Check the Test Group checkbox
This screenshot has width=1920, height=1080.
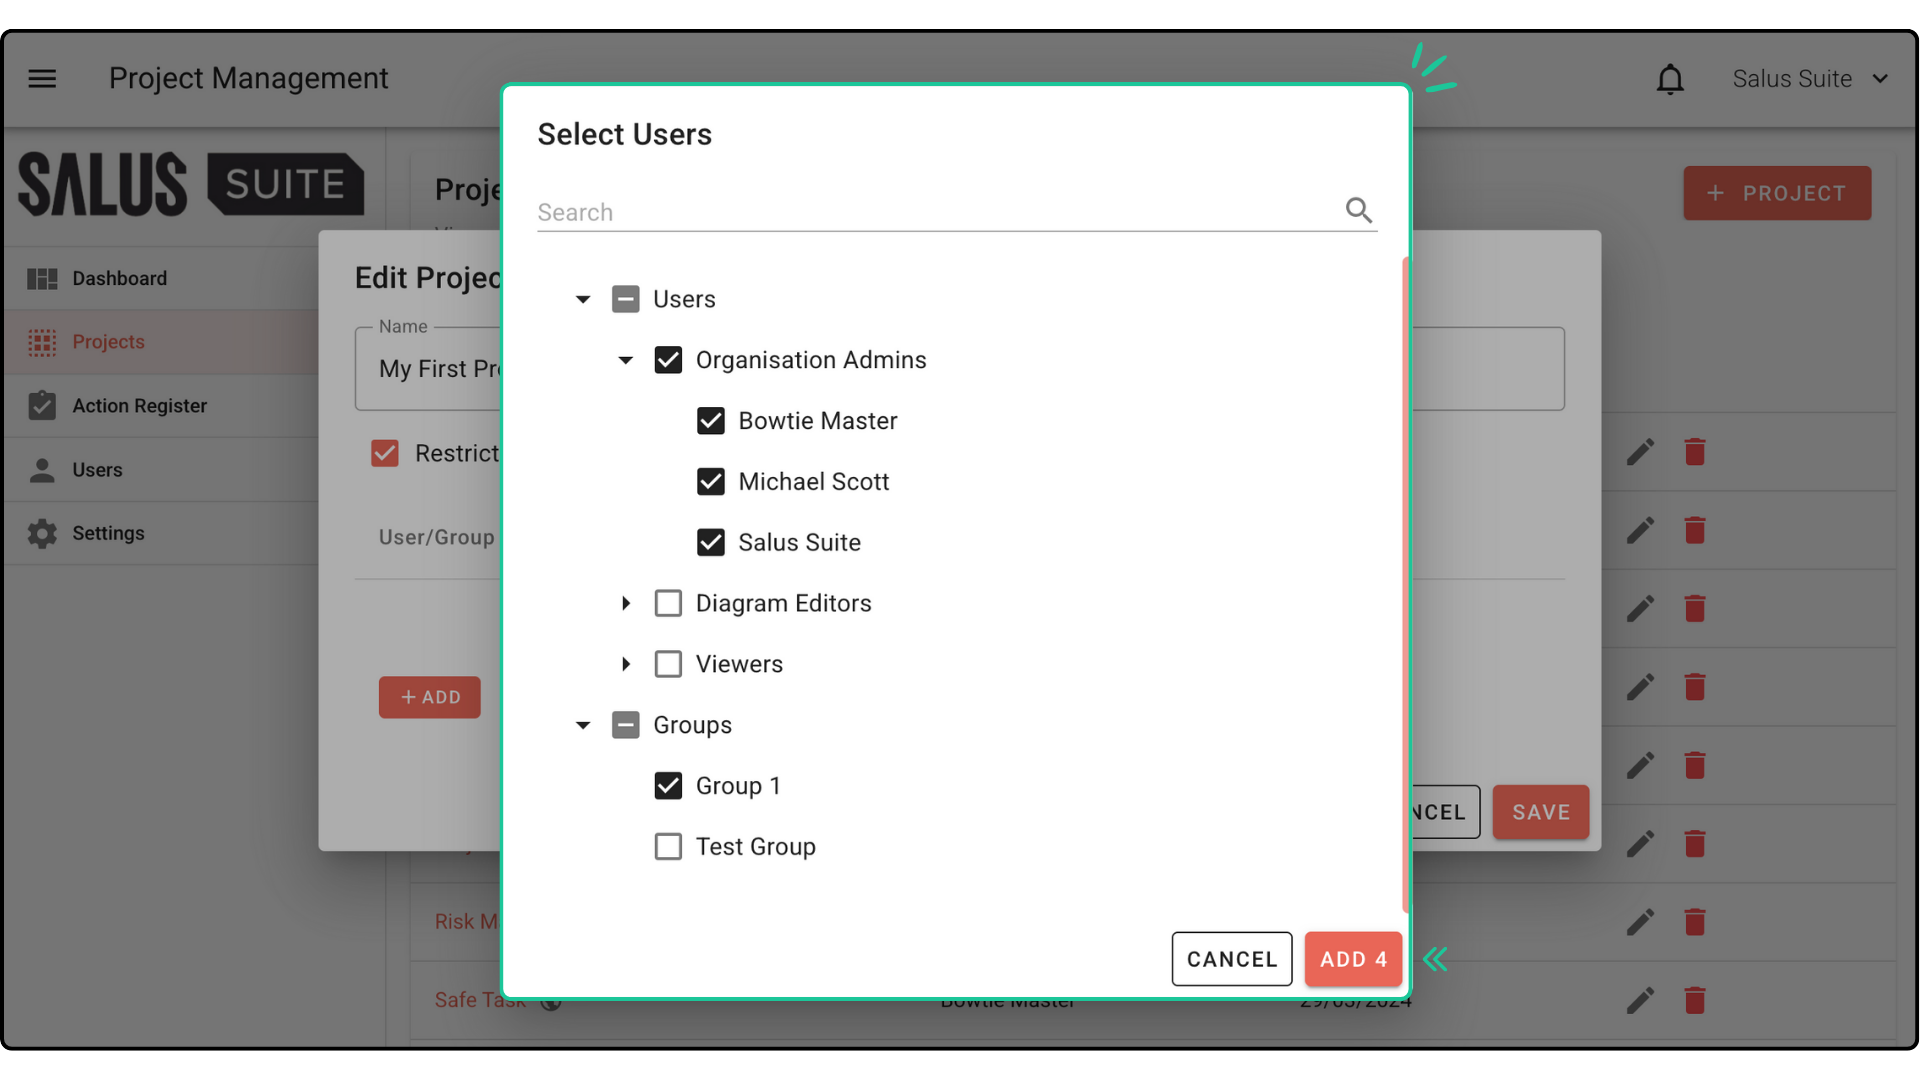668,847
